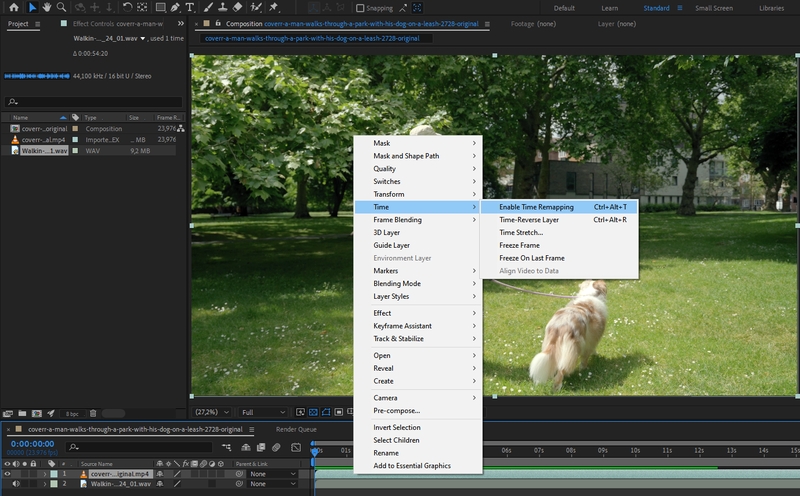
Task: Select Freeze Frame option
Action: (560, 245)
